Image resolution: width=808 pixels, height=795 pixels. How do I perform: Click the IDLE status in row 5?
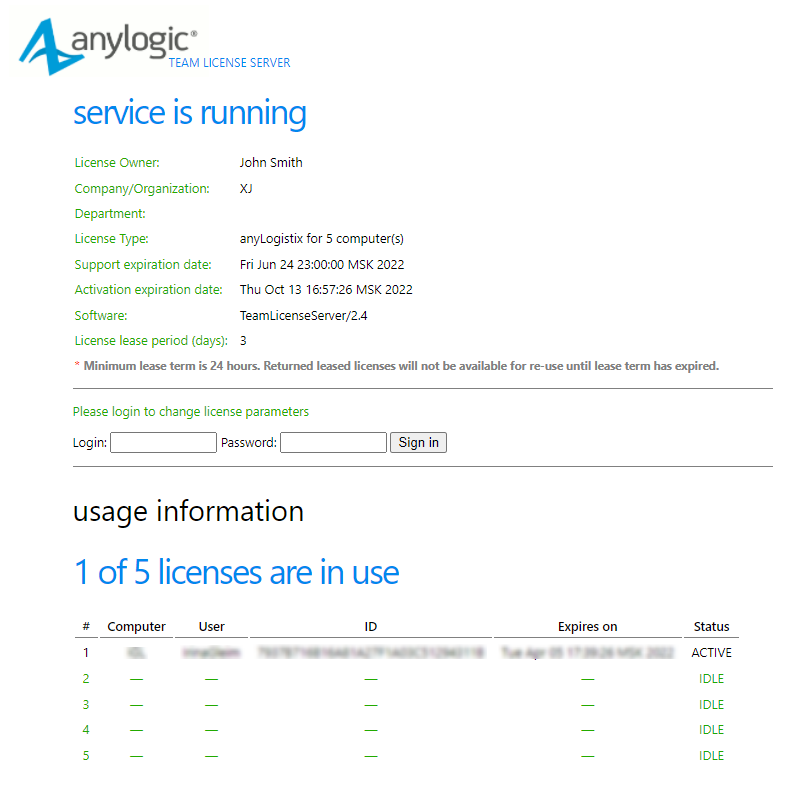[712, 755]
